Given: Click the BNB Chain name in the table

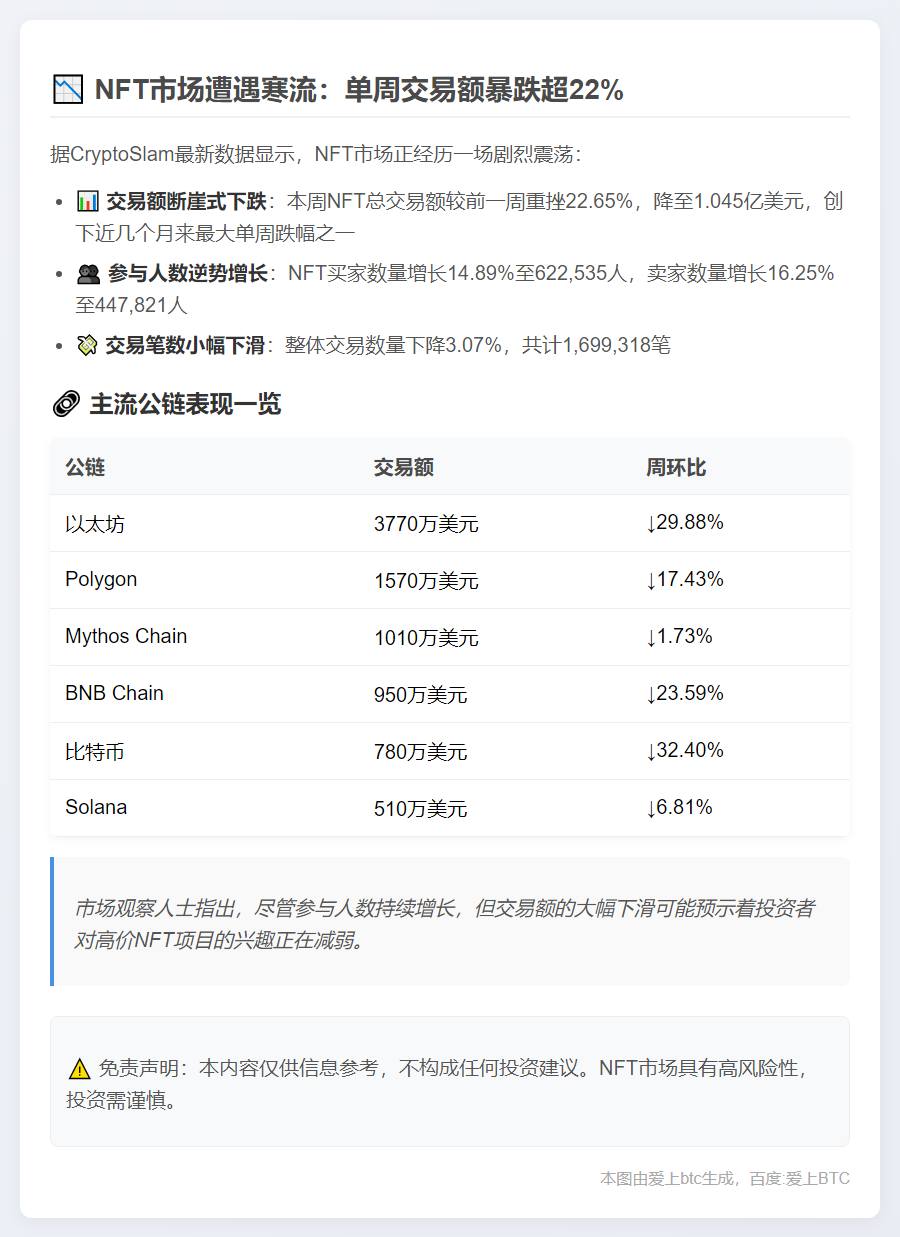Looking at the screenshot, I should (x=113, y=693).
